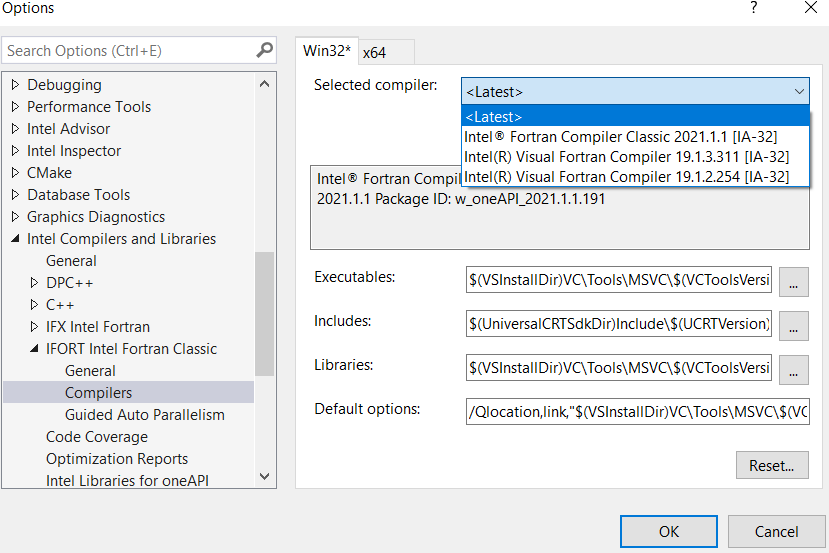This screenshot has width=829, height=553.
Task: Select Intel Inspector in the tree
Action: click(74, 151)
